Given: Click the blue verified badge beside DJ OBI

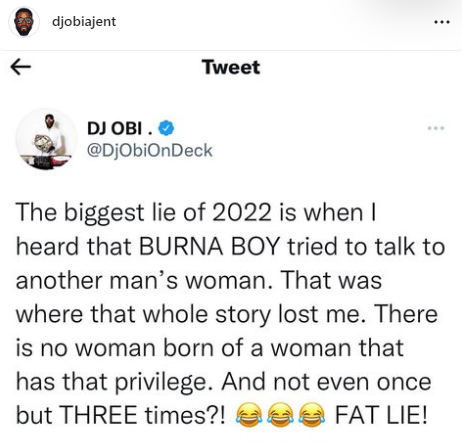Looking at the screenshot, I should [166, 128].
